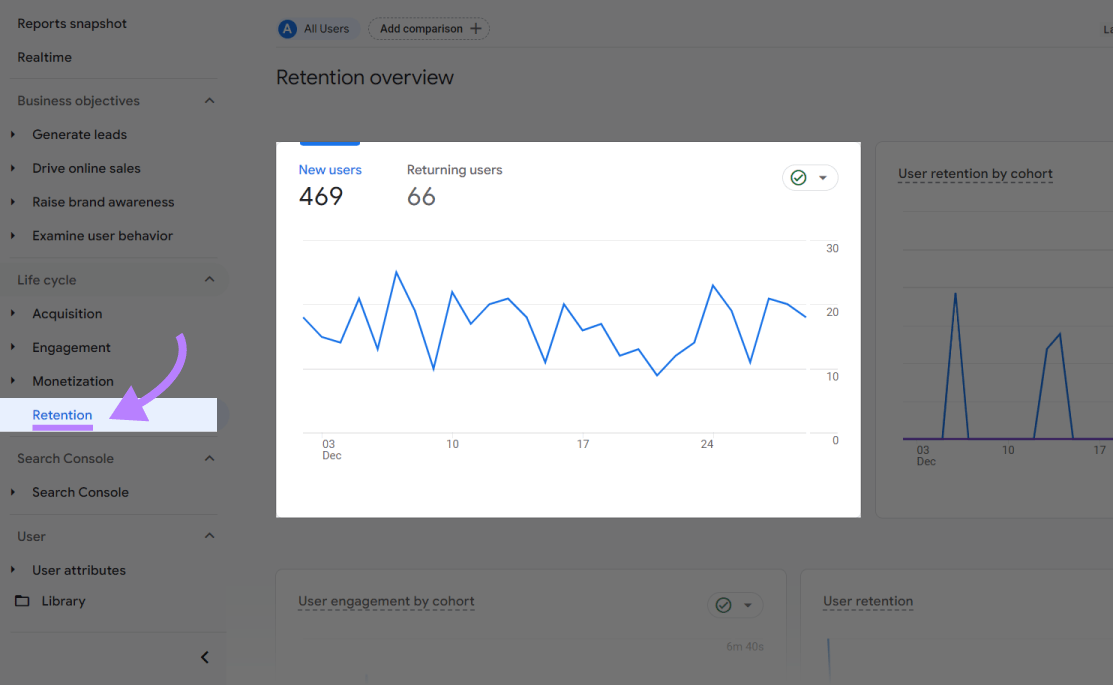Click the 6m 40s axis label
The width and height of the screenshot is (1113, 685).
(745, 647)
